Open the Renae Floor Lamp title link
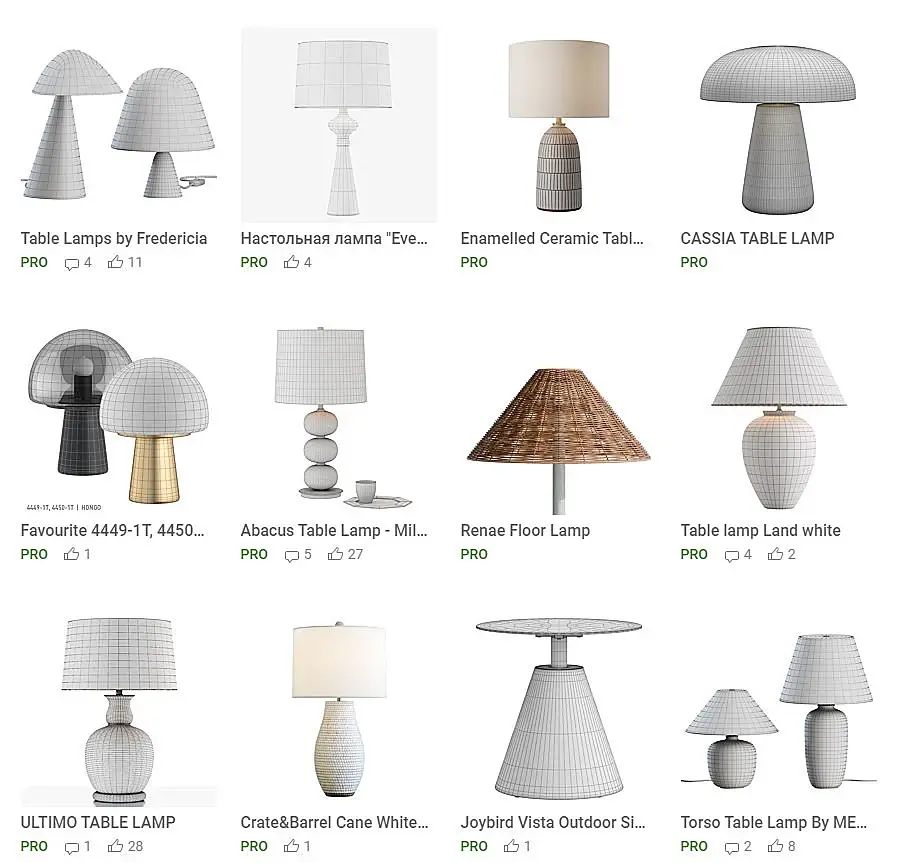Image resolution: width=903 pixels, height=863 pixels. 525,530
